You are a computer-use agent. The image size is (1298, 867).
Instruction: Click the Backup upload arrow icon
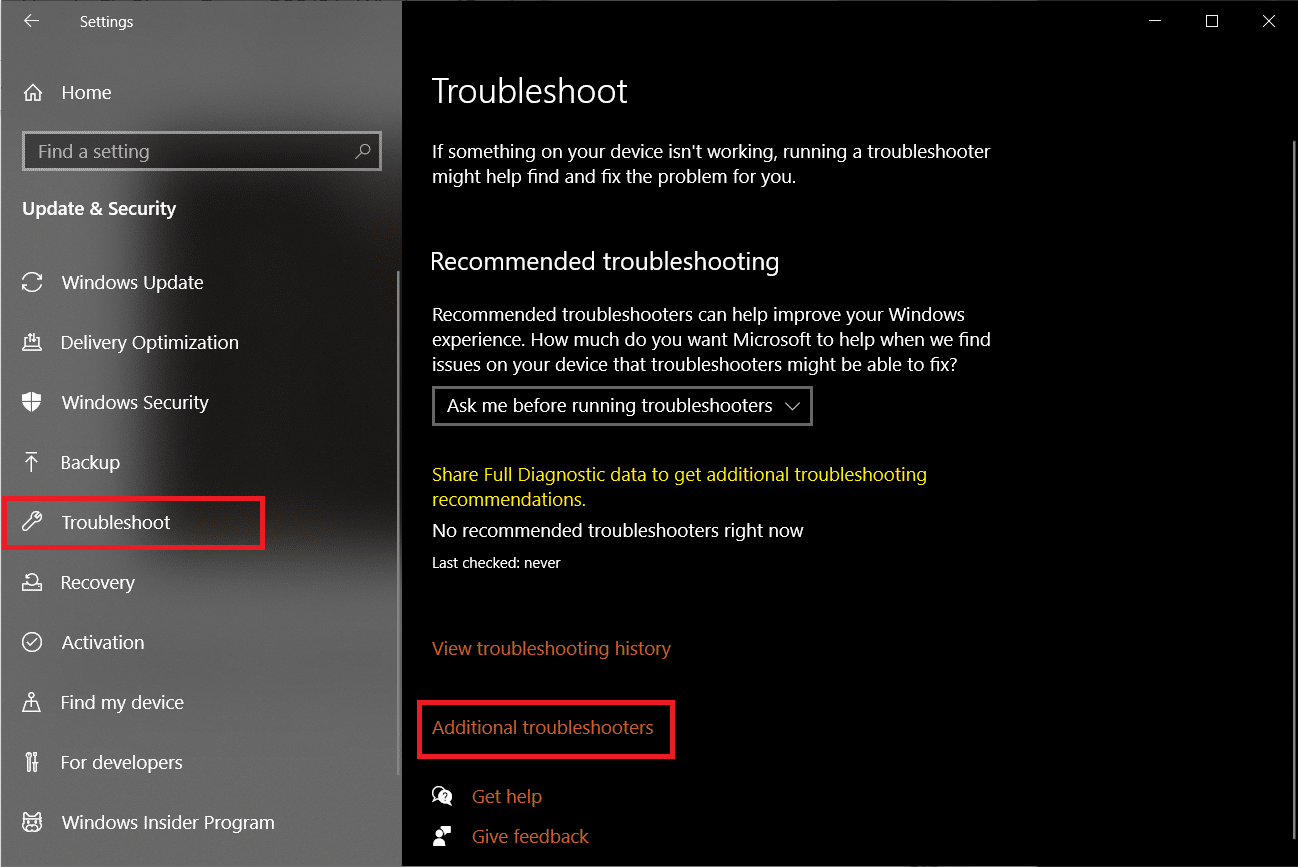coord(32,463)
